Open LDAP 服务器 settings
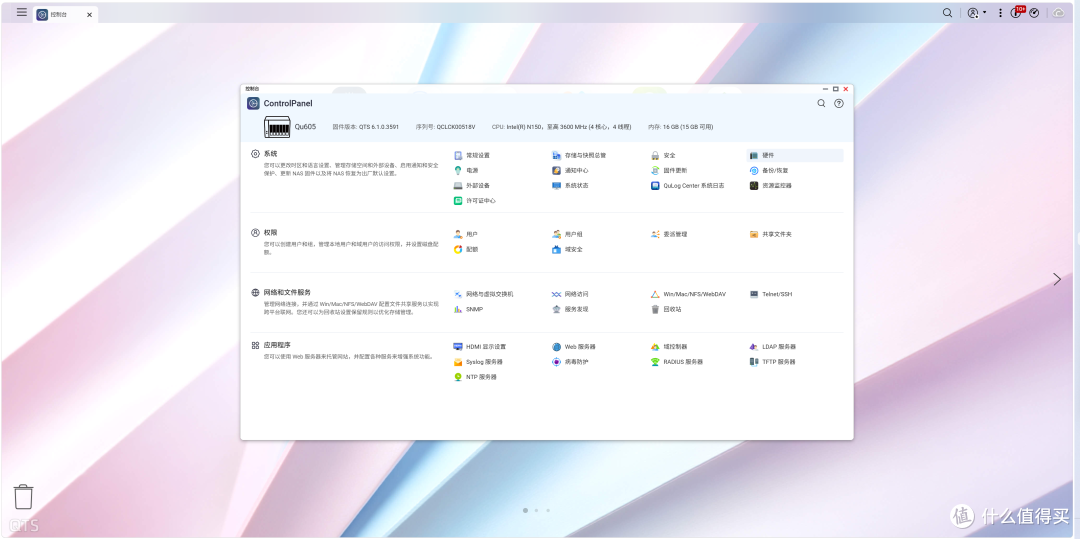This screenshot has width=1080, height=539. pyautogui.click(x=773, y=346)
